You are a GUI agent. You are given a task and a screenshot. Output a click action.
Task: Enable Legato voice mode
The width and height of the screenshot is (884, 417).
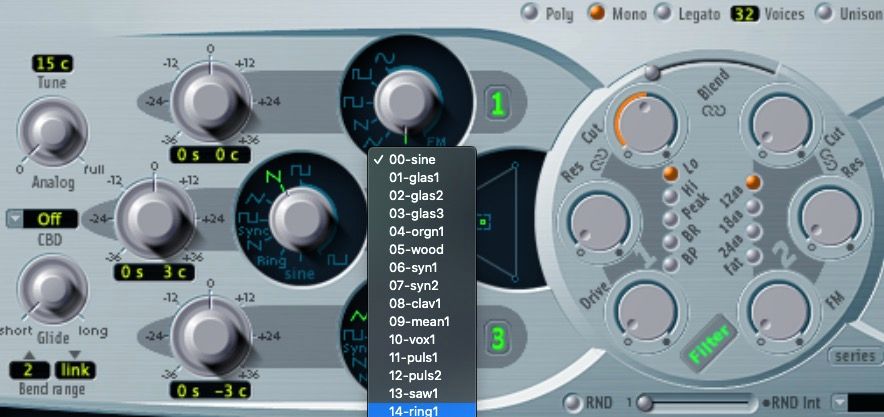click(x=661, y=14)
